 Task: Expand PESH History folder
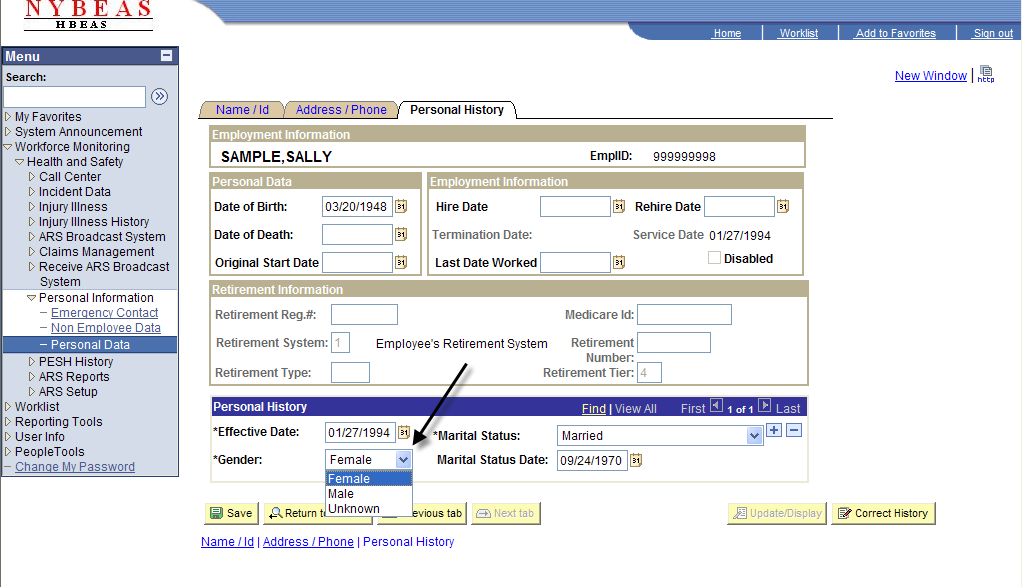31,362
